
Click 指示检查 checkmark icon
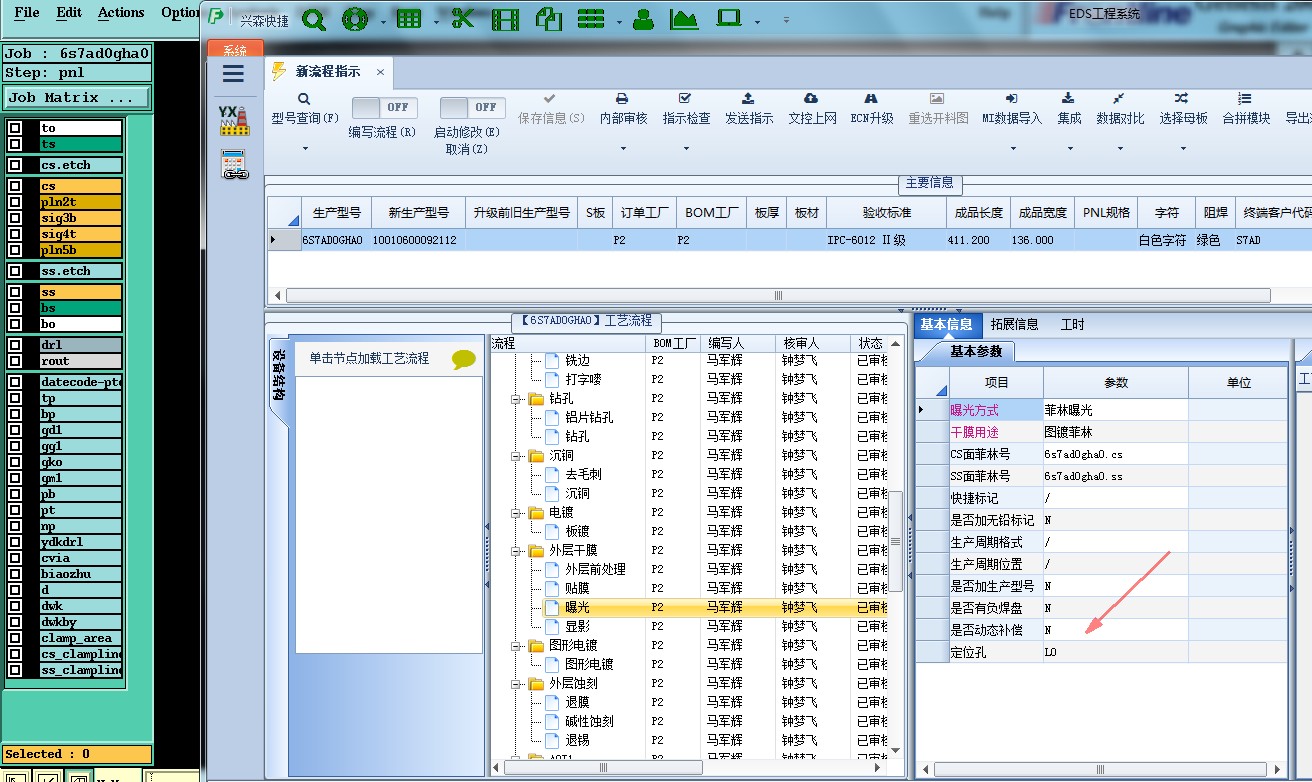[x=685, y=99]
